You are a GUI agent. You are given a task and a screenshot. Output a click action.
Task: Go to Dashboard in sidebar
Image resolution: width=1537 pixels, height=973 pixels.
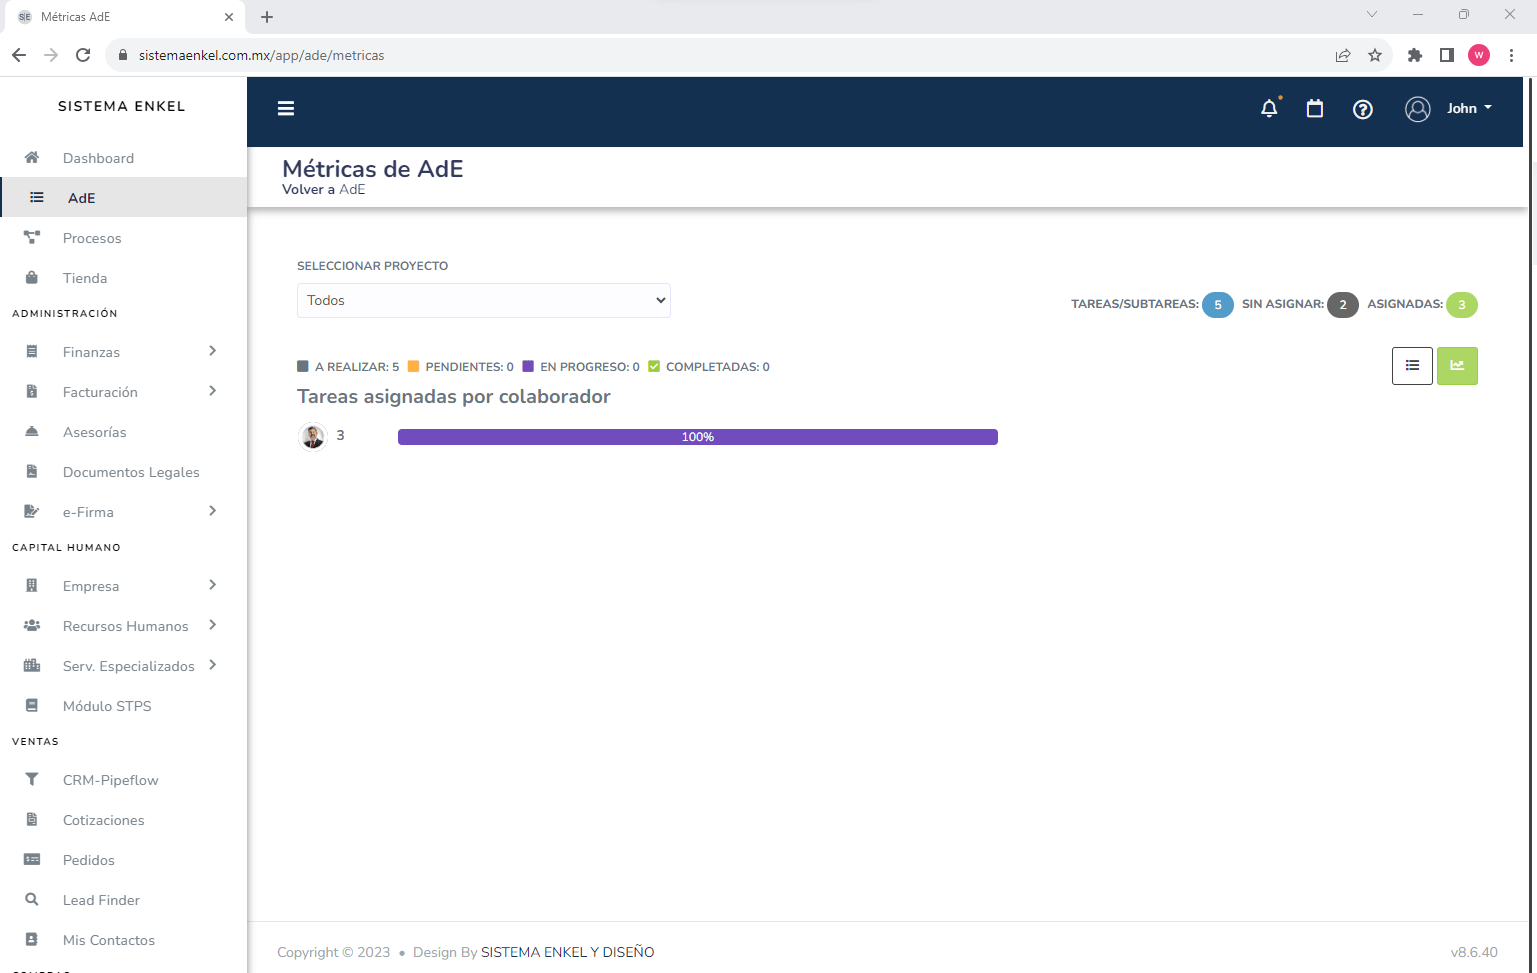(x=98, y=158)
